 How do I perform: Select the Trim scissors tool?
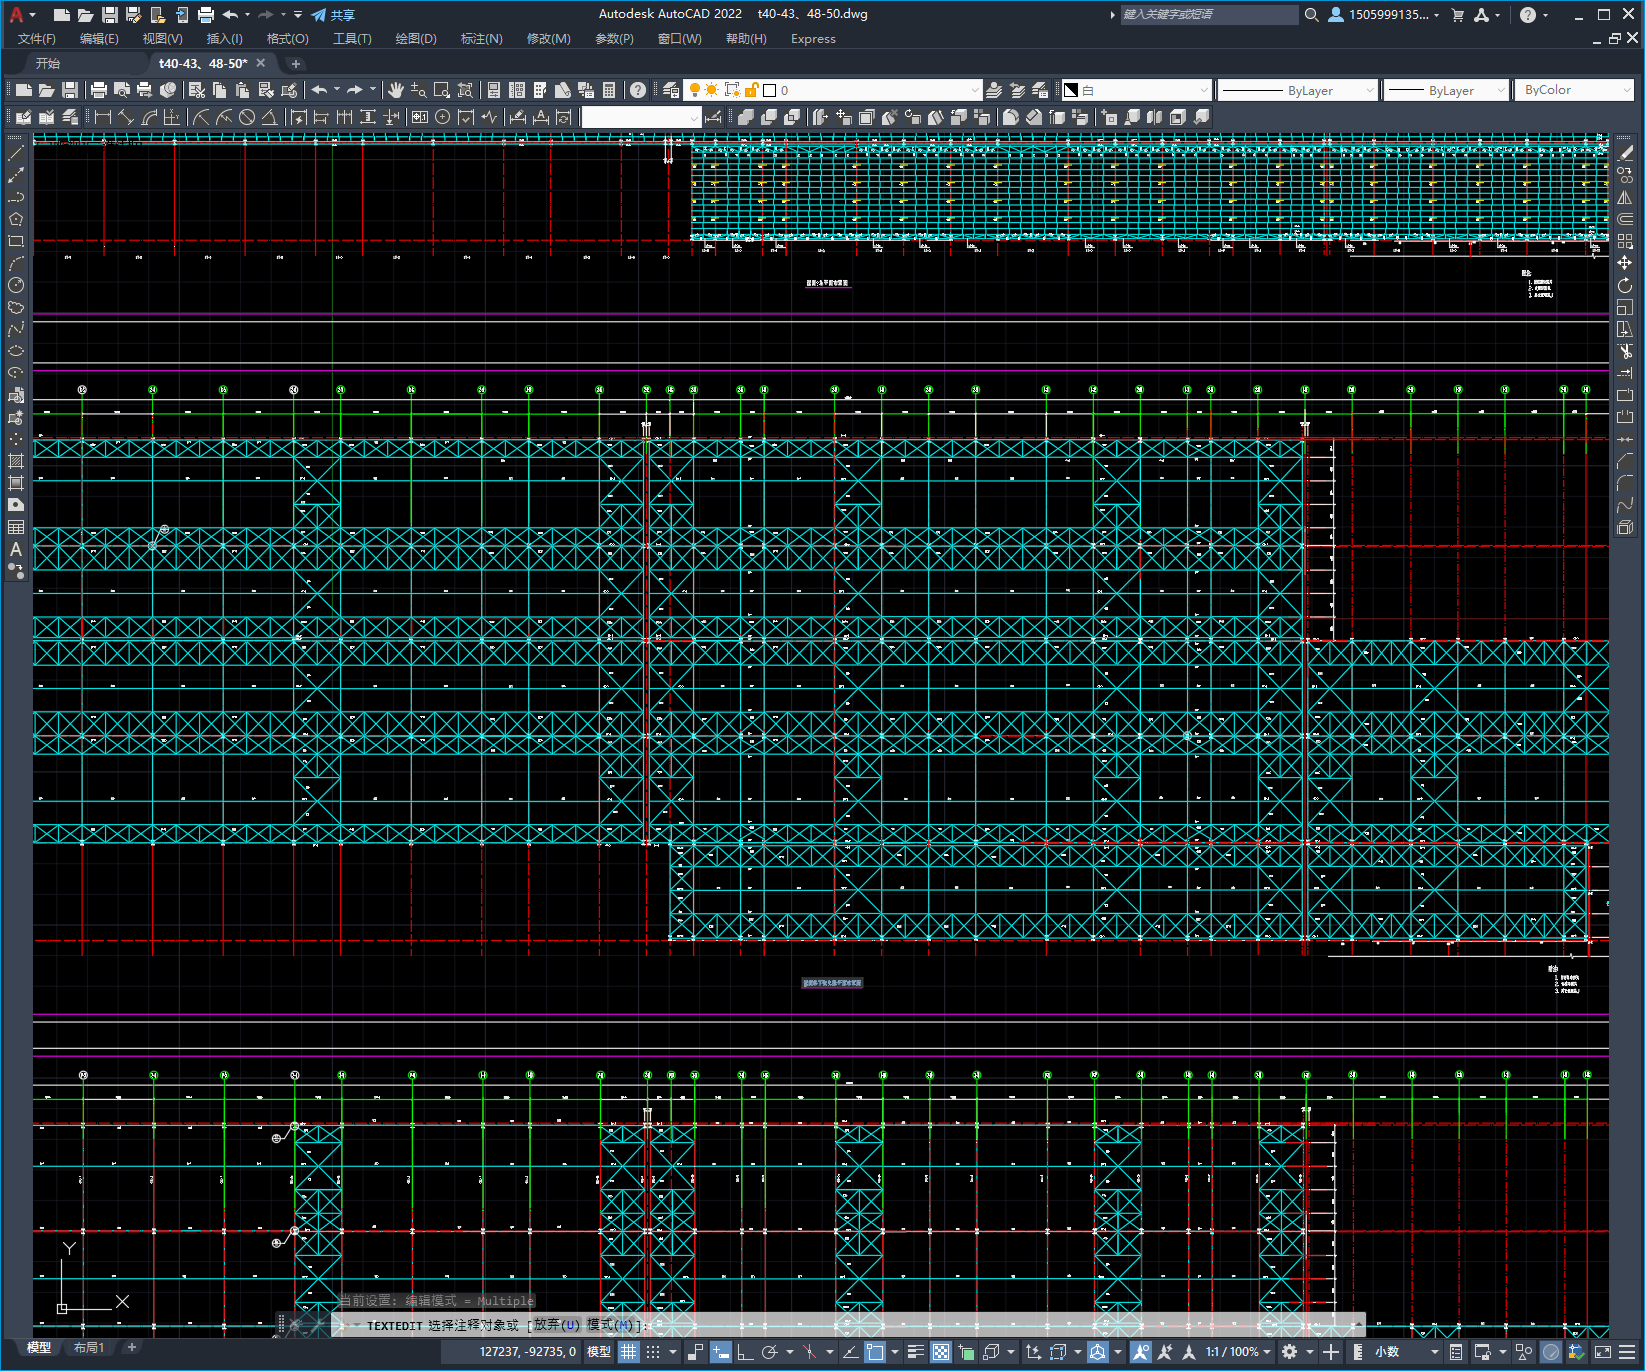pos(1625,351)
